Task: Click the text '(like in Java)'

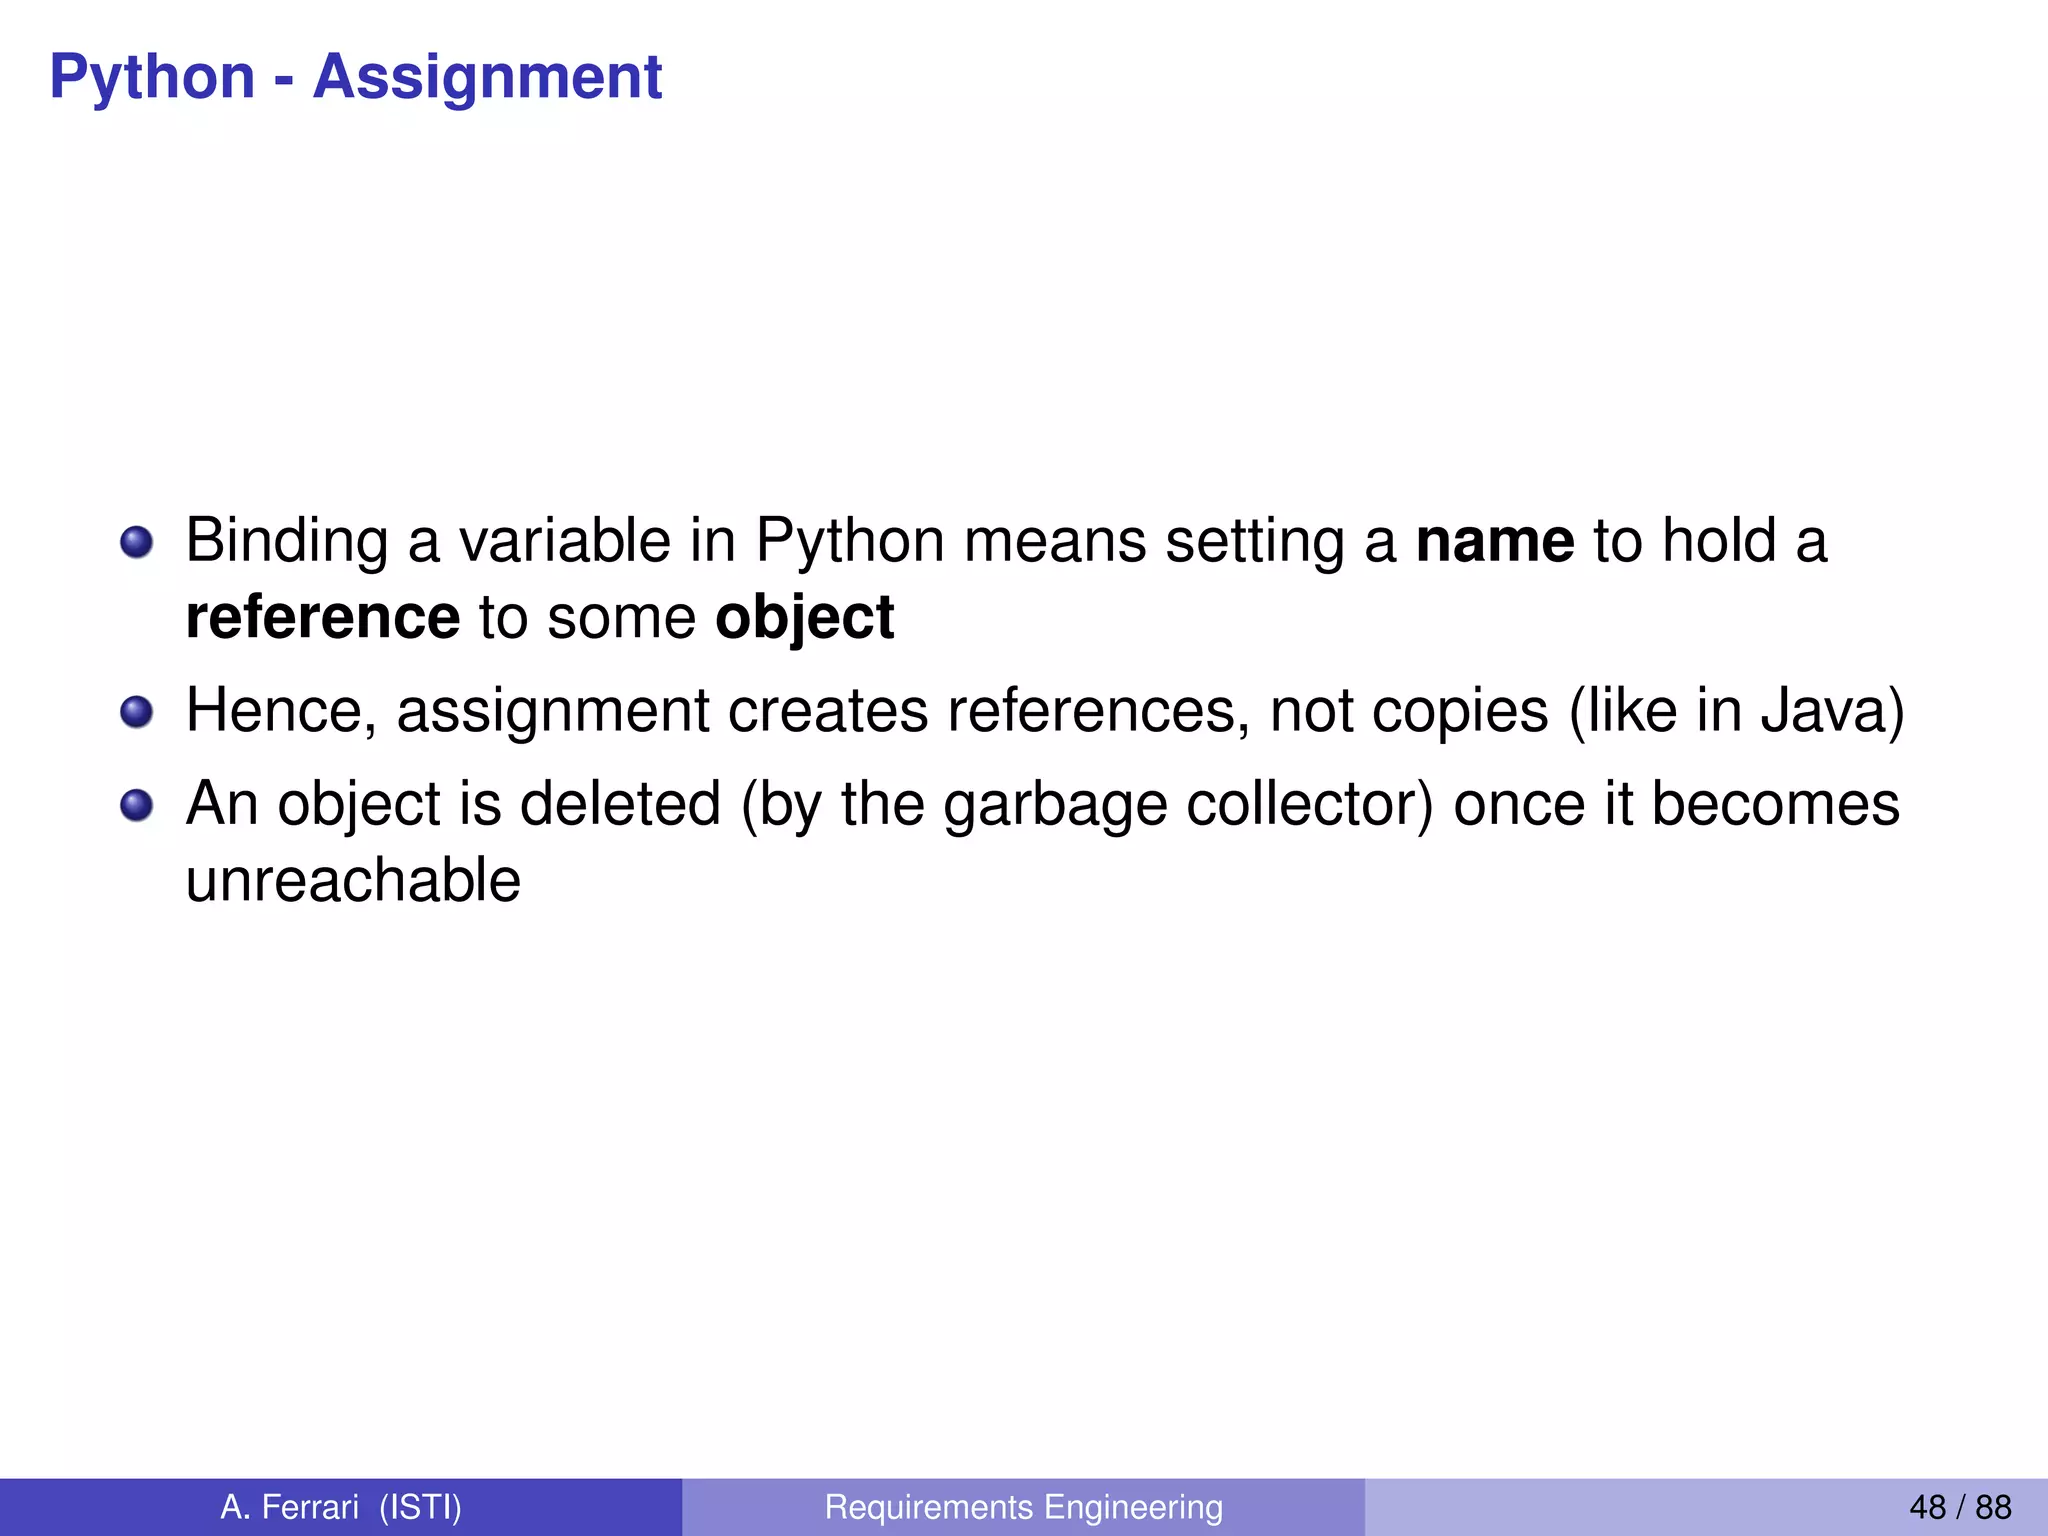Action: 1737,712
